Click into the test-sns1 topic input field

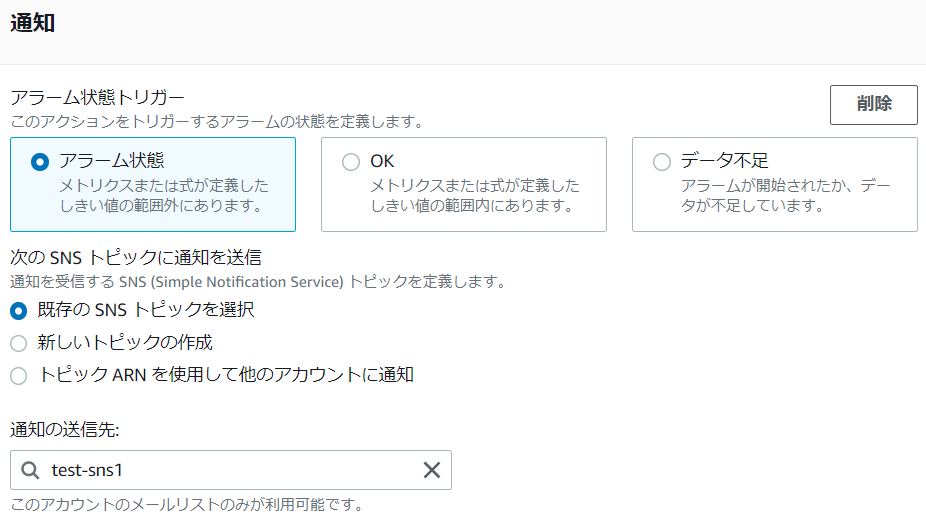tap(230, 470)
